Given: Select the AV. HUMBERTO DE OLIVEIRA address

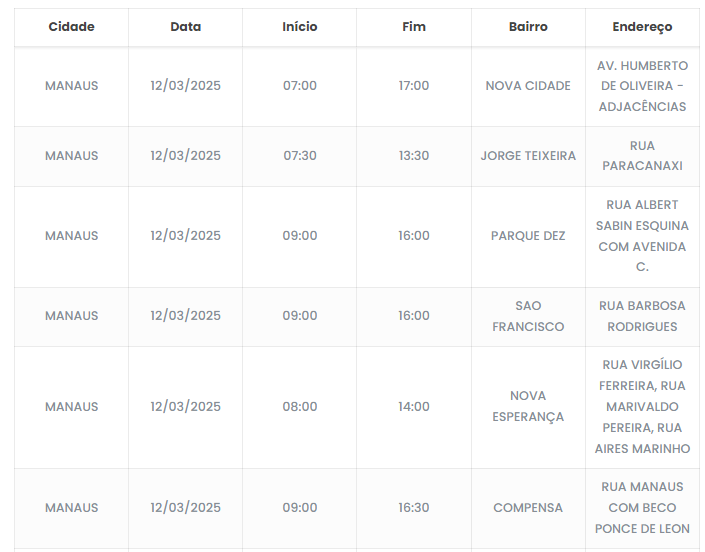Looking at the screenshot, I should [642, 86].
